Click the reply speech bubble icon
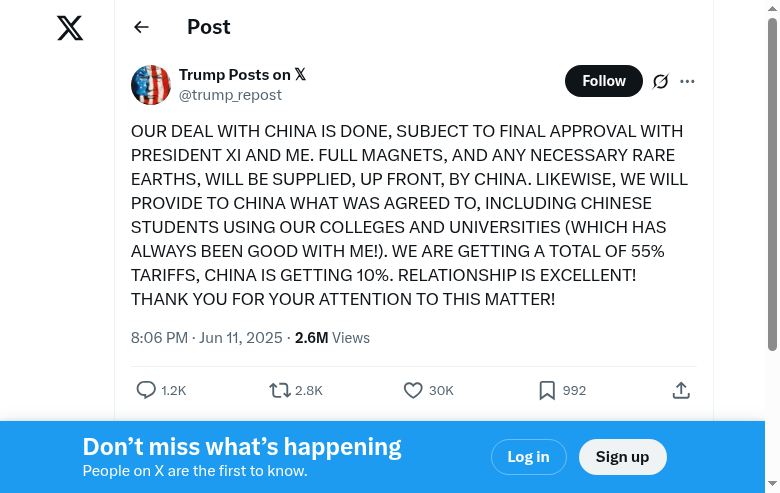Image resolution: width=780 pixels, height=493 pixels. [x=146, y=390]
